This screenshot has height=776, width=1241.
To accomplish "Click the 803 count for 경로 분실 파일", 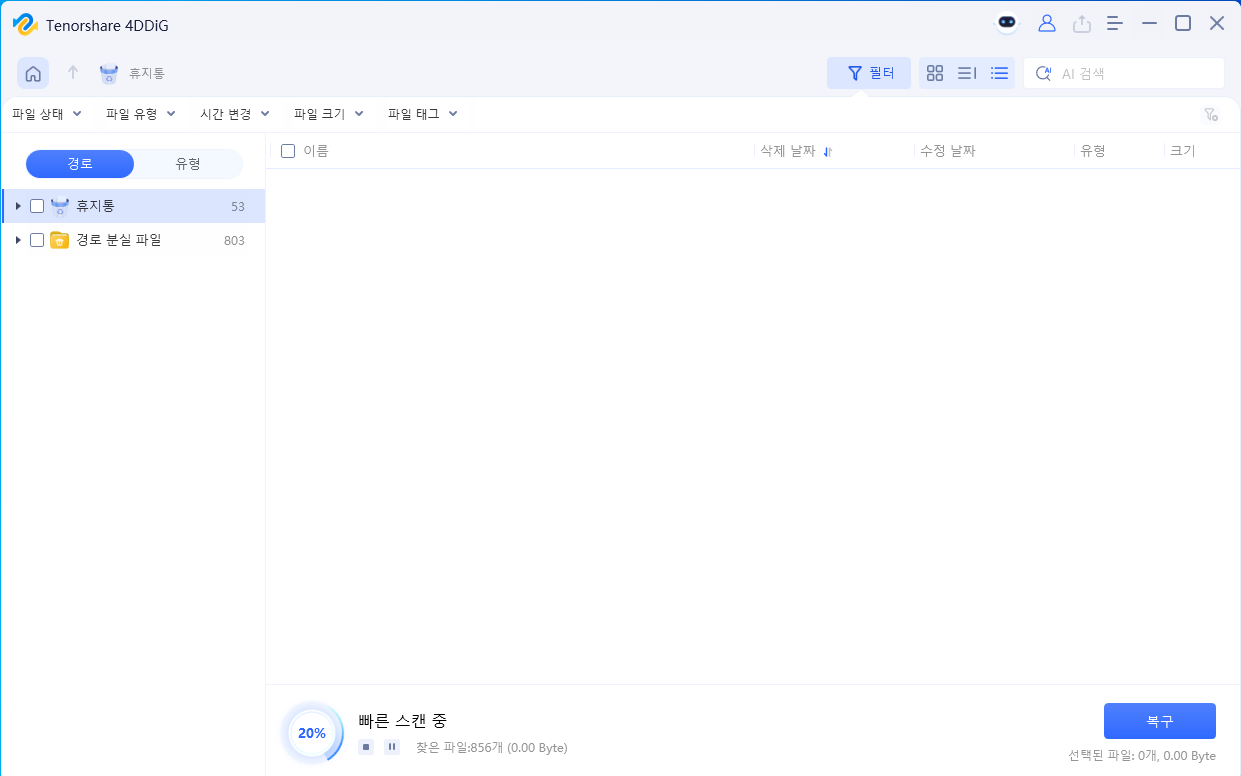I will pyautogui.click(x=234, y=241).
